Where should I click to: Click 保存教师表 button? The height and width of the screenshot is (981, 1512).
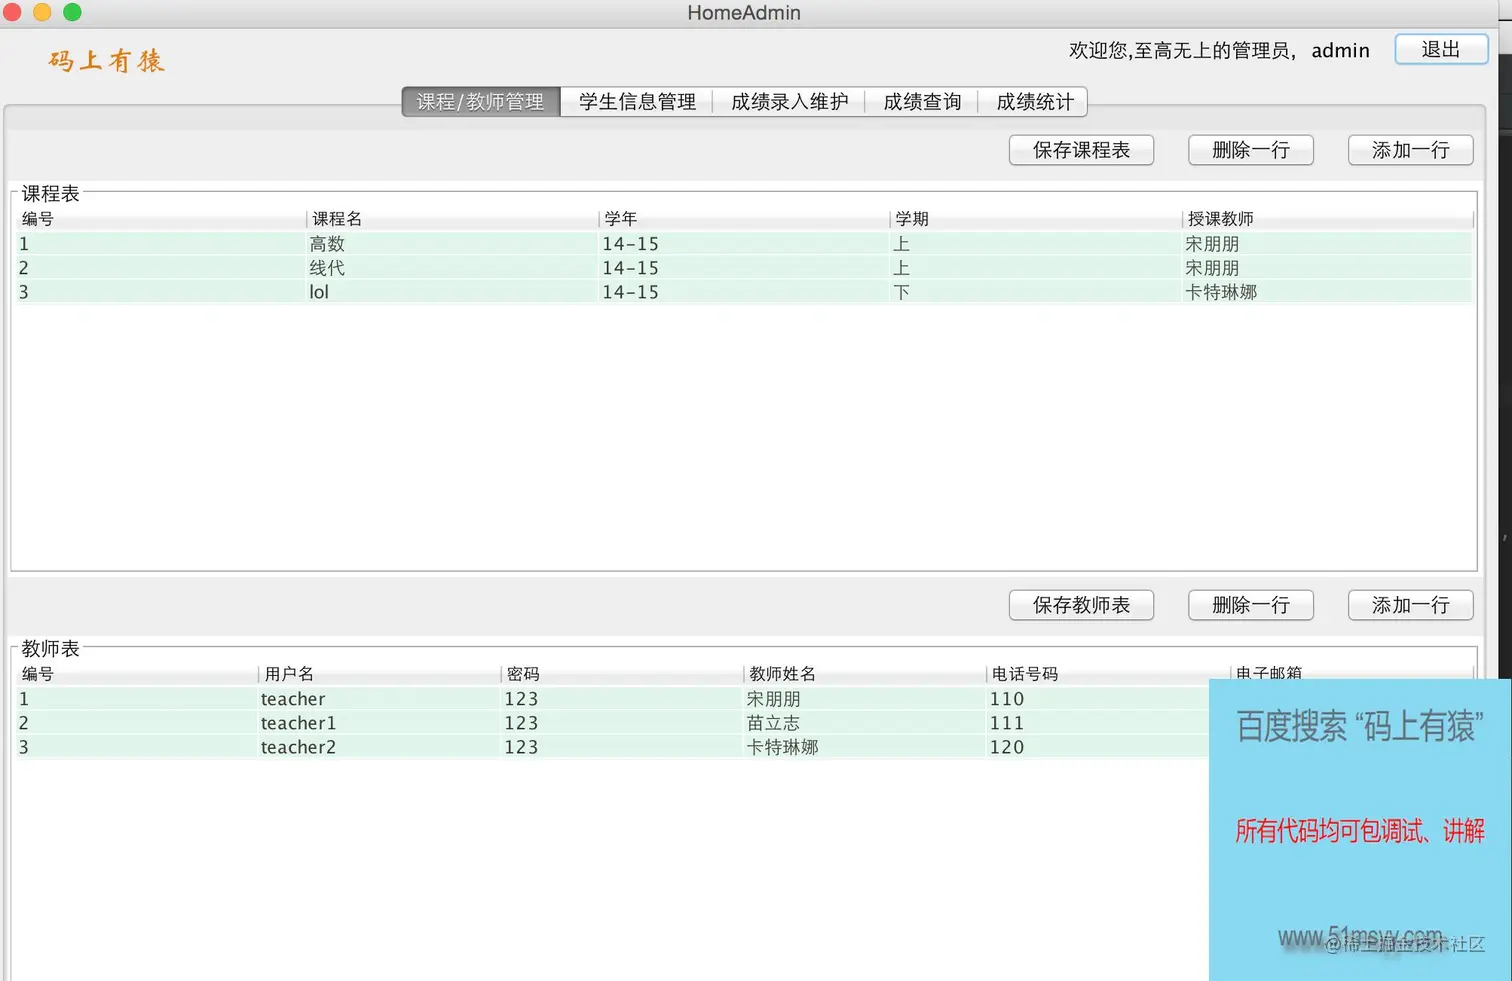[x=1081, y=605]
